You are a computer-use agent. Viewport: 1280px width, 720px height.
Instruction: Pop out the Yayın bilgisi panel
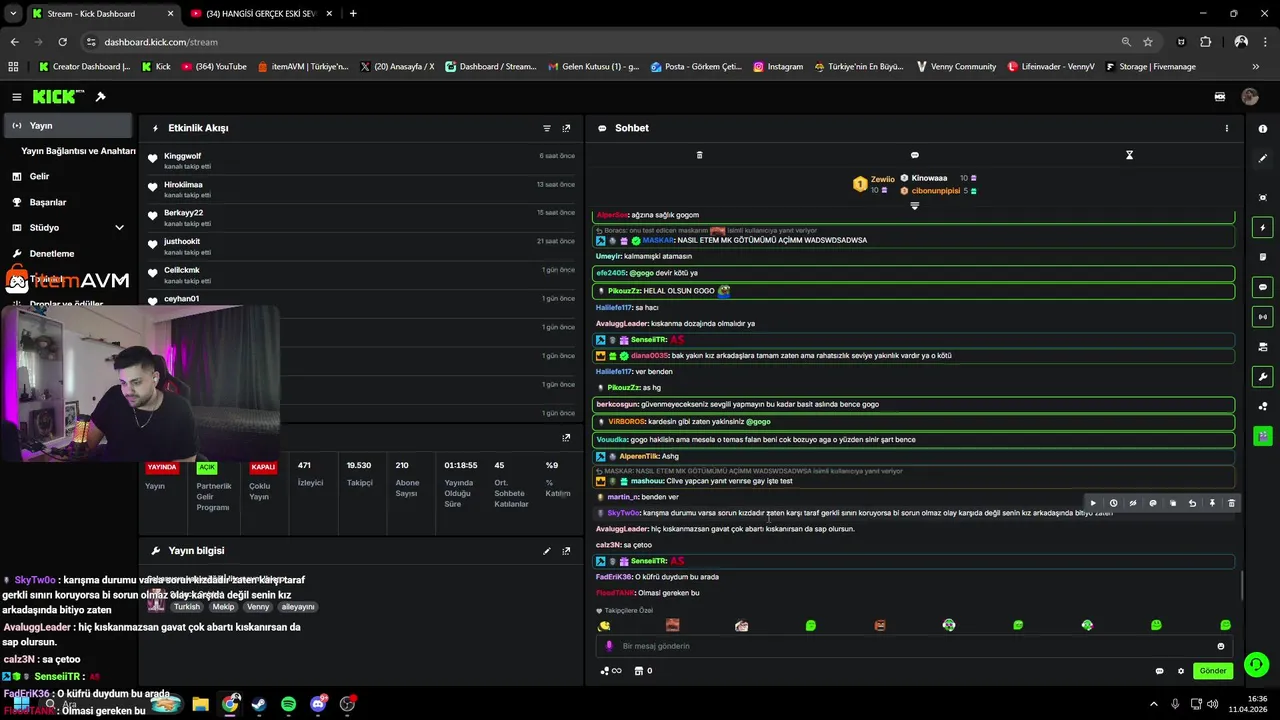tap(566, 551)
